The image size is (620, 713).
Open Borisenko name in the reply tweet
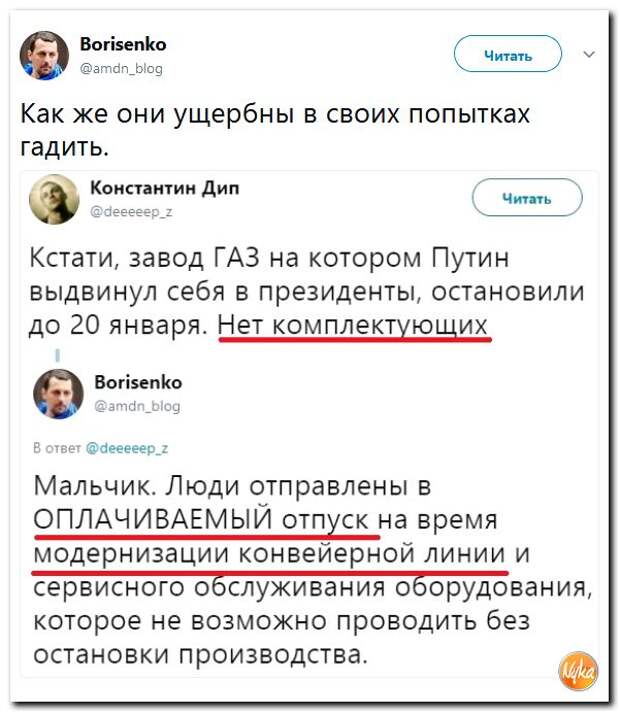(x=138, y=382)
